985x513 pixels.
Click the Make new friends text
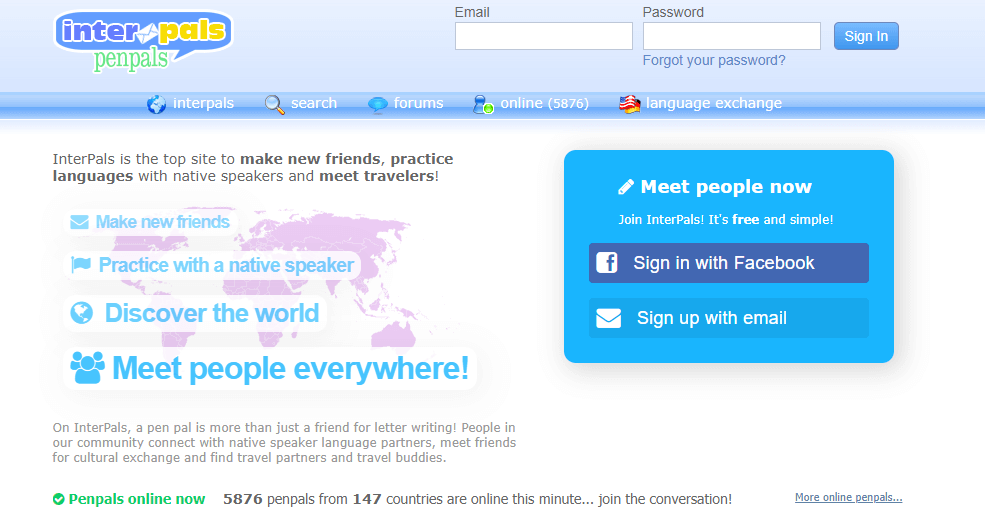[163, 222]
